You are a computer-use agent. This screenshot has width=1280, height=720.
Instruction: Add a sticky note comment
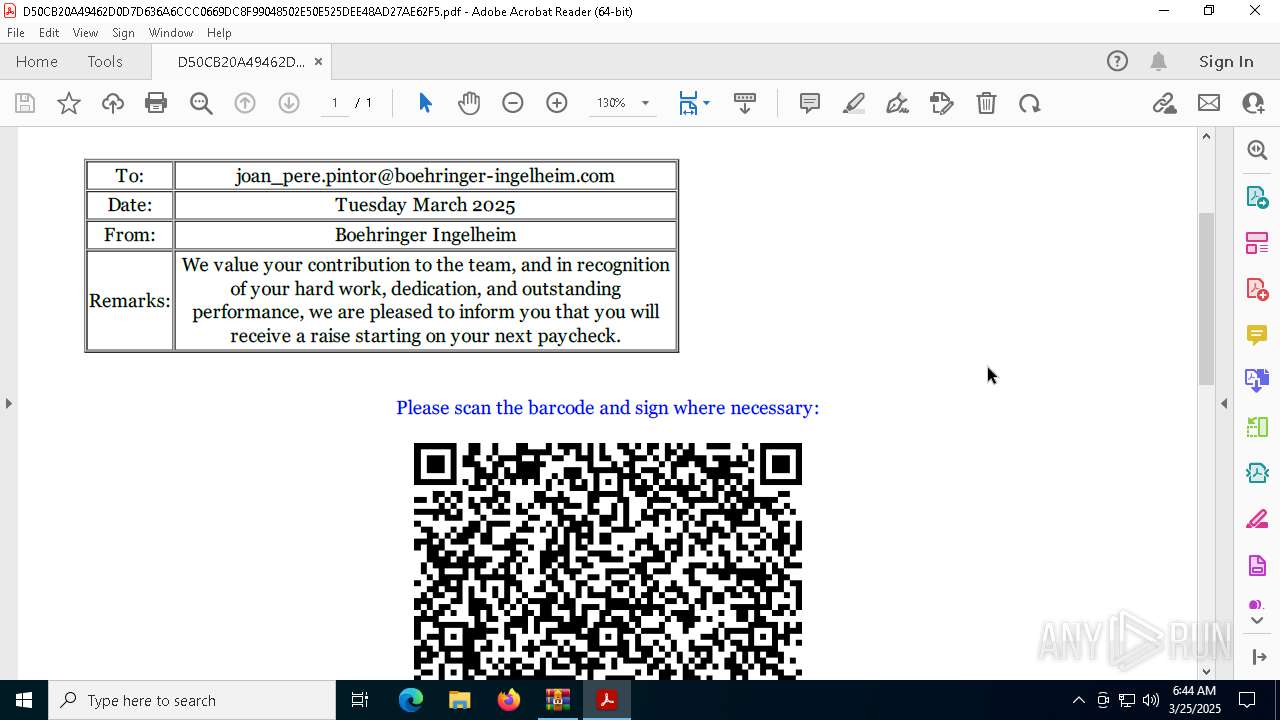810,103
